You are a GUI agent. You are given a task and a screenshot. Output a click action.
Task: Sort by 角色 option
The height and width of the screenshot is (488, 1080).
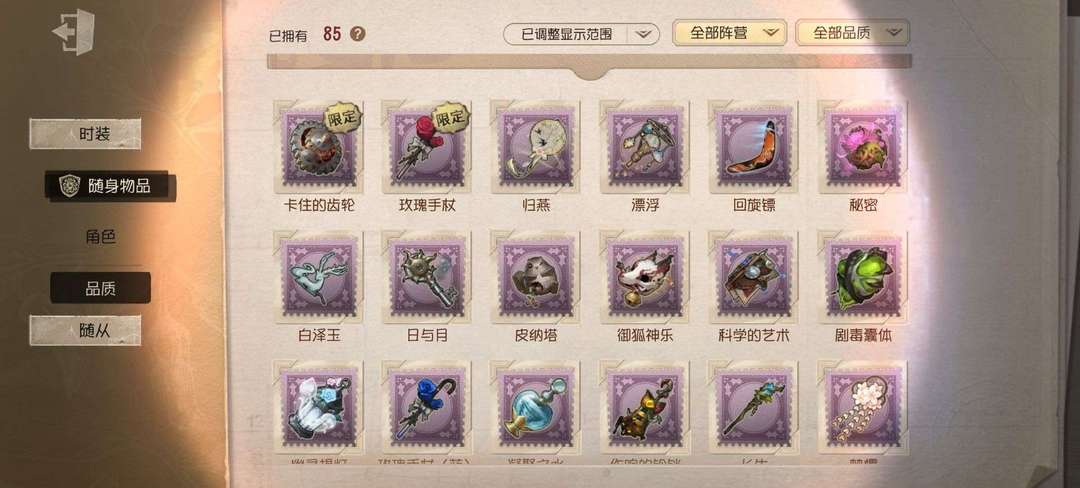coord(101,237)
